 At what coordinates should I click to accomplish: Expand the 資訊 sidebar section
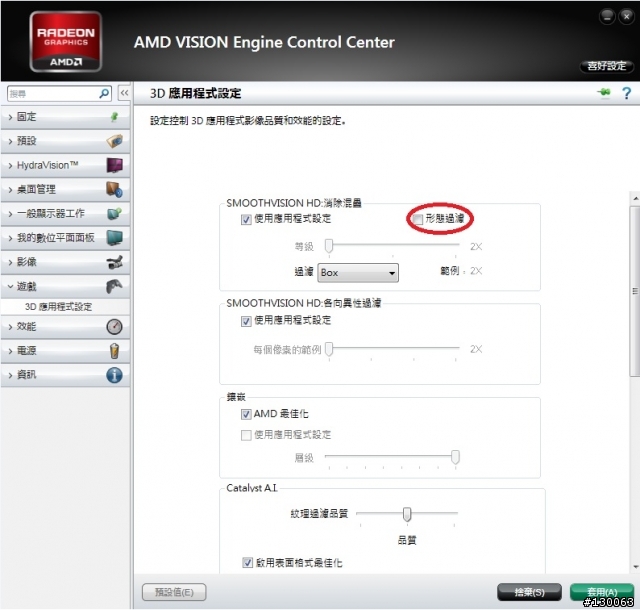65,375
